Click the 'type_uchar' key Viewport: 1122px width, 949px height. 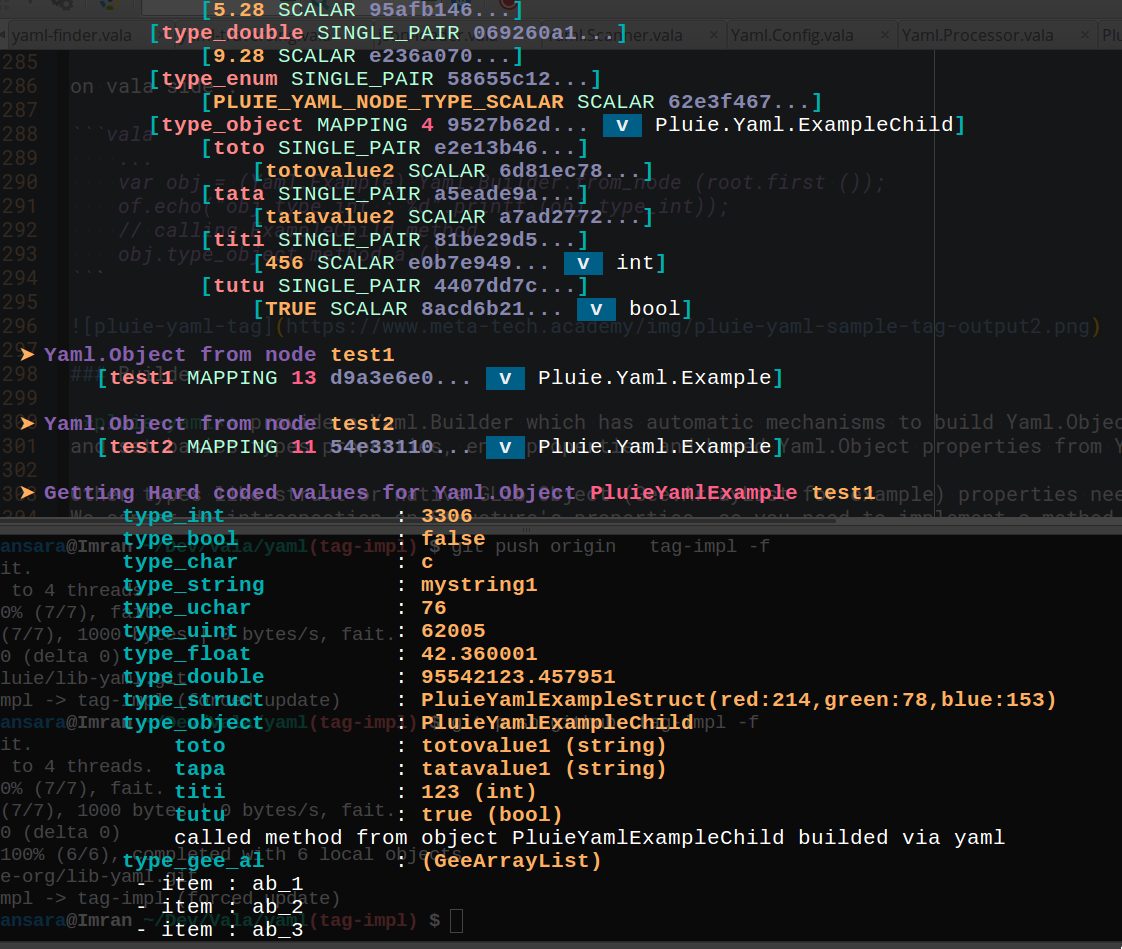186,608
